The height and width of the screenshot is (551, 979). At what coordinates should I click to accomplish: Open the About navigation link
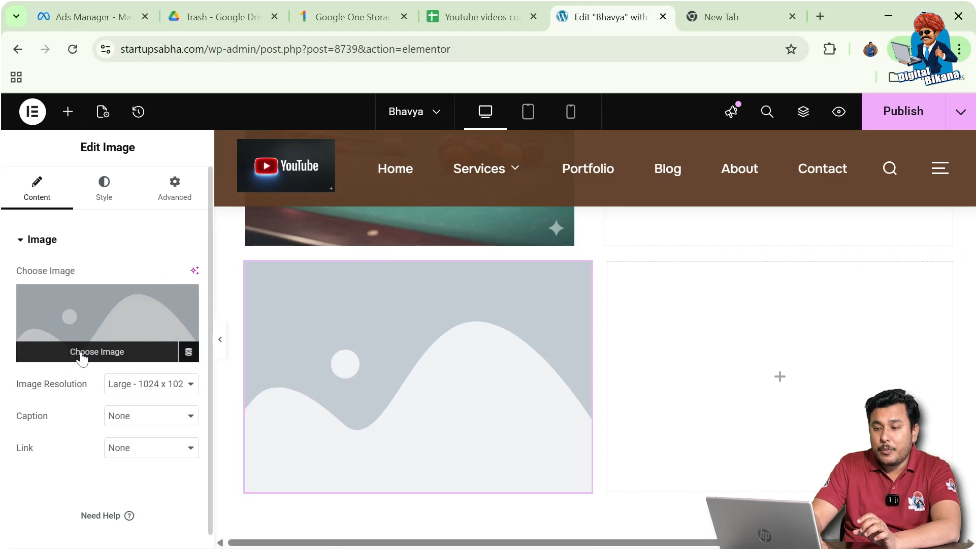739,168
